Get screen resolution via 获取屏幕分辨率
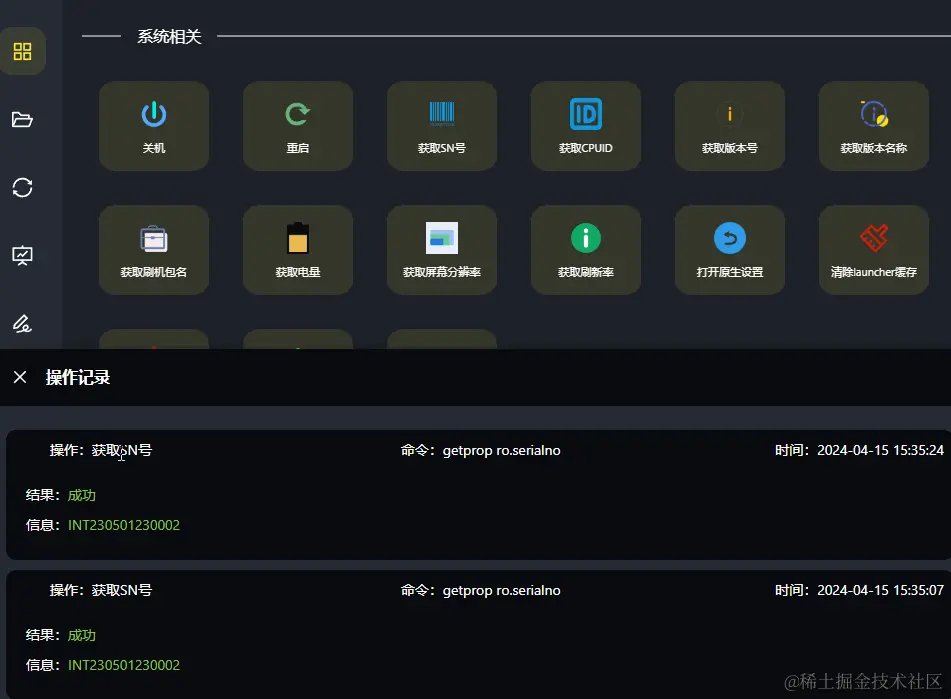Screen dimensions: 951x699 (x=442, y=250)
